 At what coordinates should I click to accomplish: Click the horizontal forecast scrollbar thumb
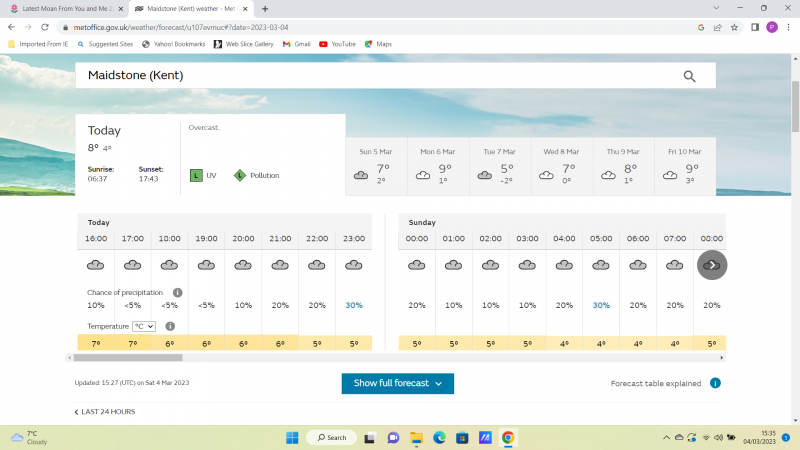point(128,358)
